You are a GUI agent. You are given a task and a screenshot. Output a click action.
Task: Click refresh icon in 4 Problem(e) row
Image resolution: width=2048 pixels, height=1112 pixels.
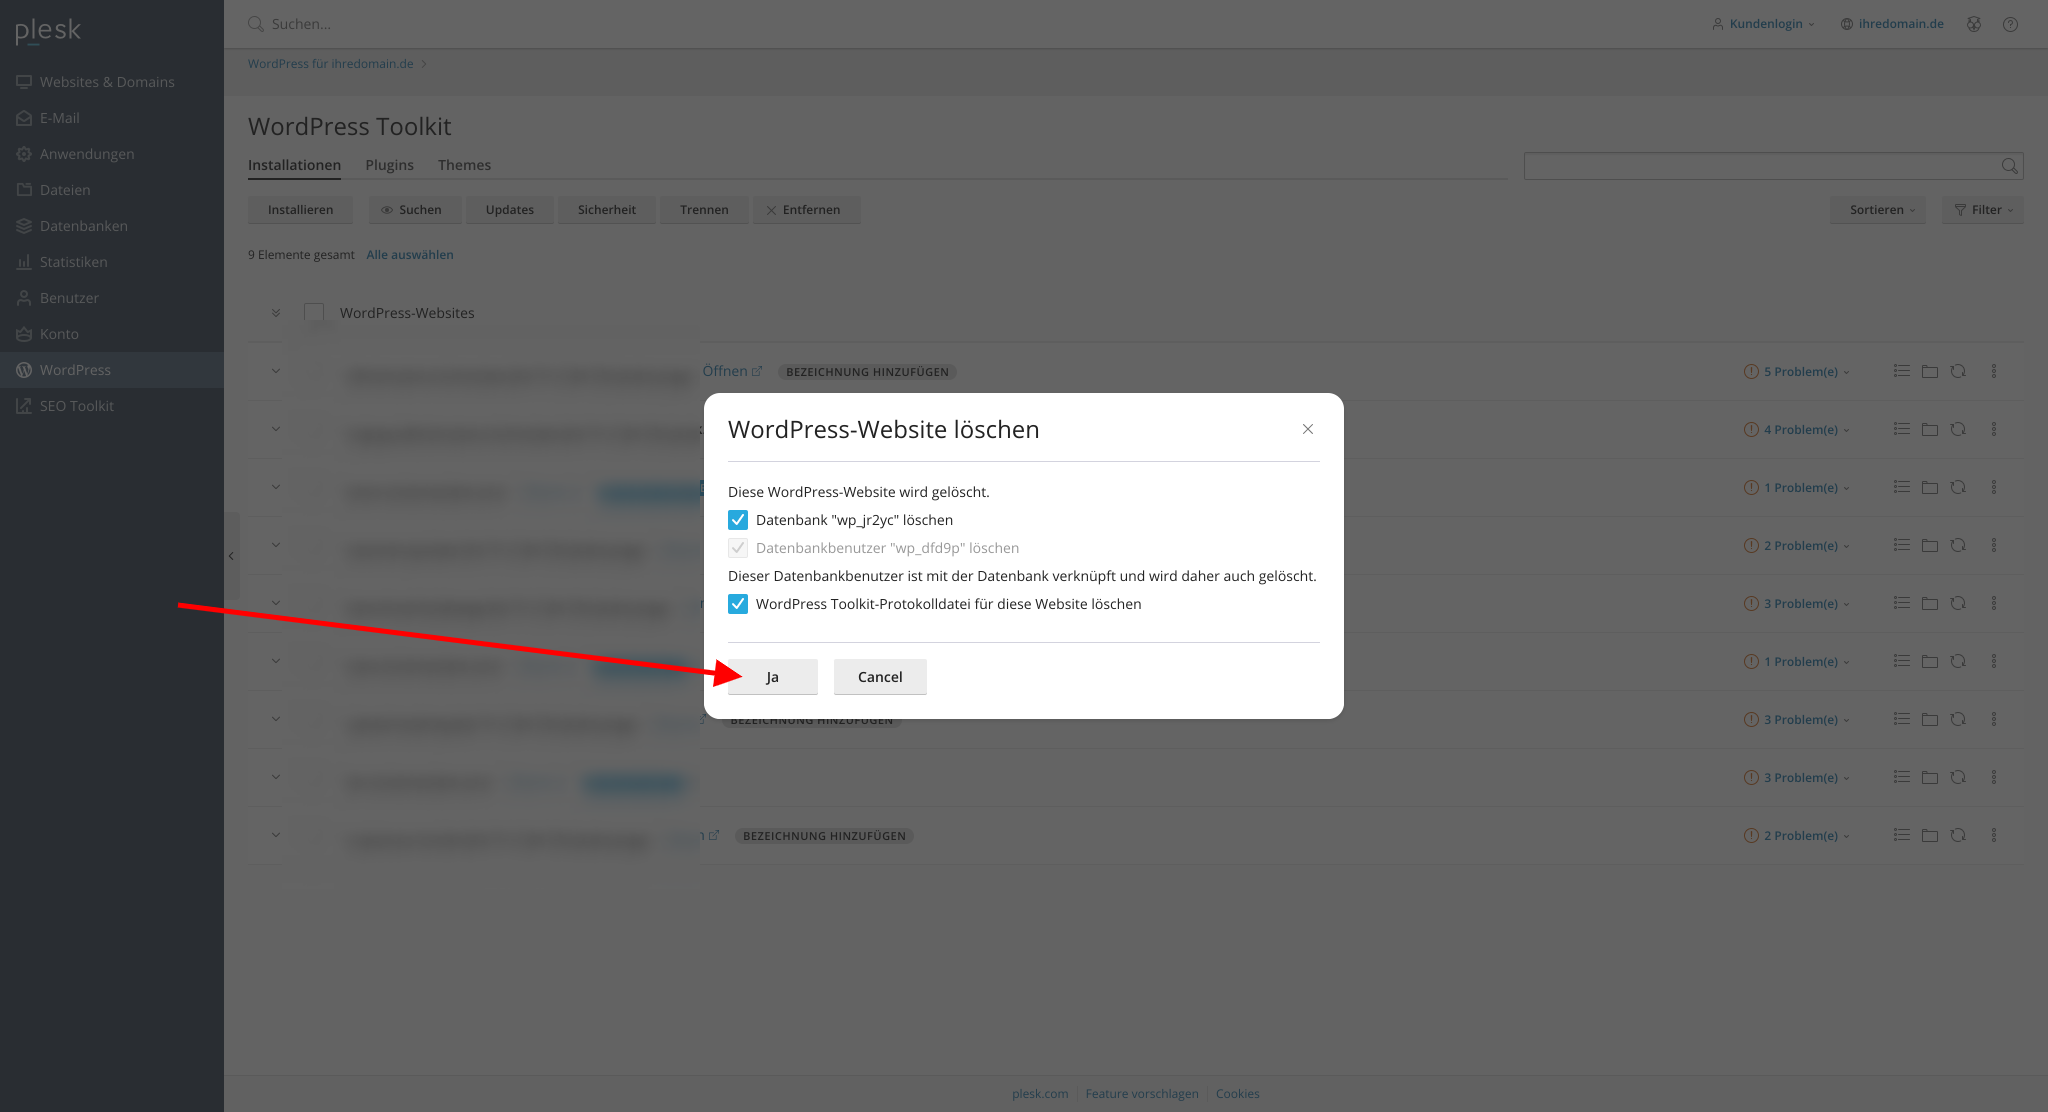click(x=1958, y=429)
